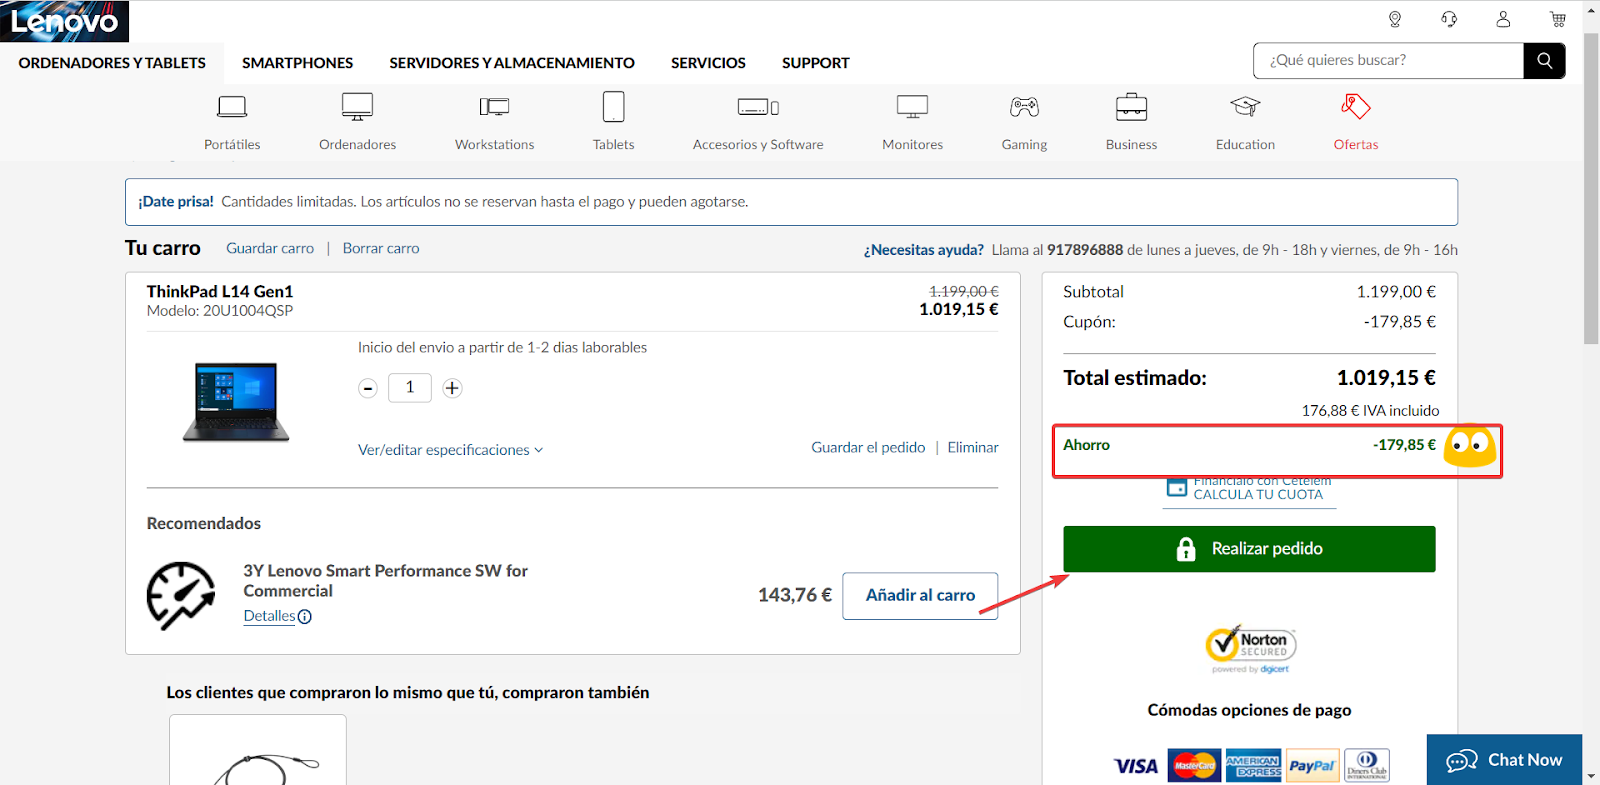Click the American Express payment logo
1600x785 pixels.
(1253, 766)
